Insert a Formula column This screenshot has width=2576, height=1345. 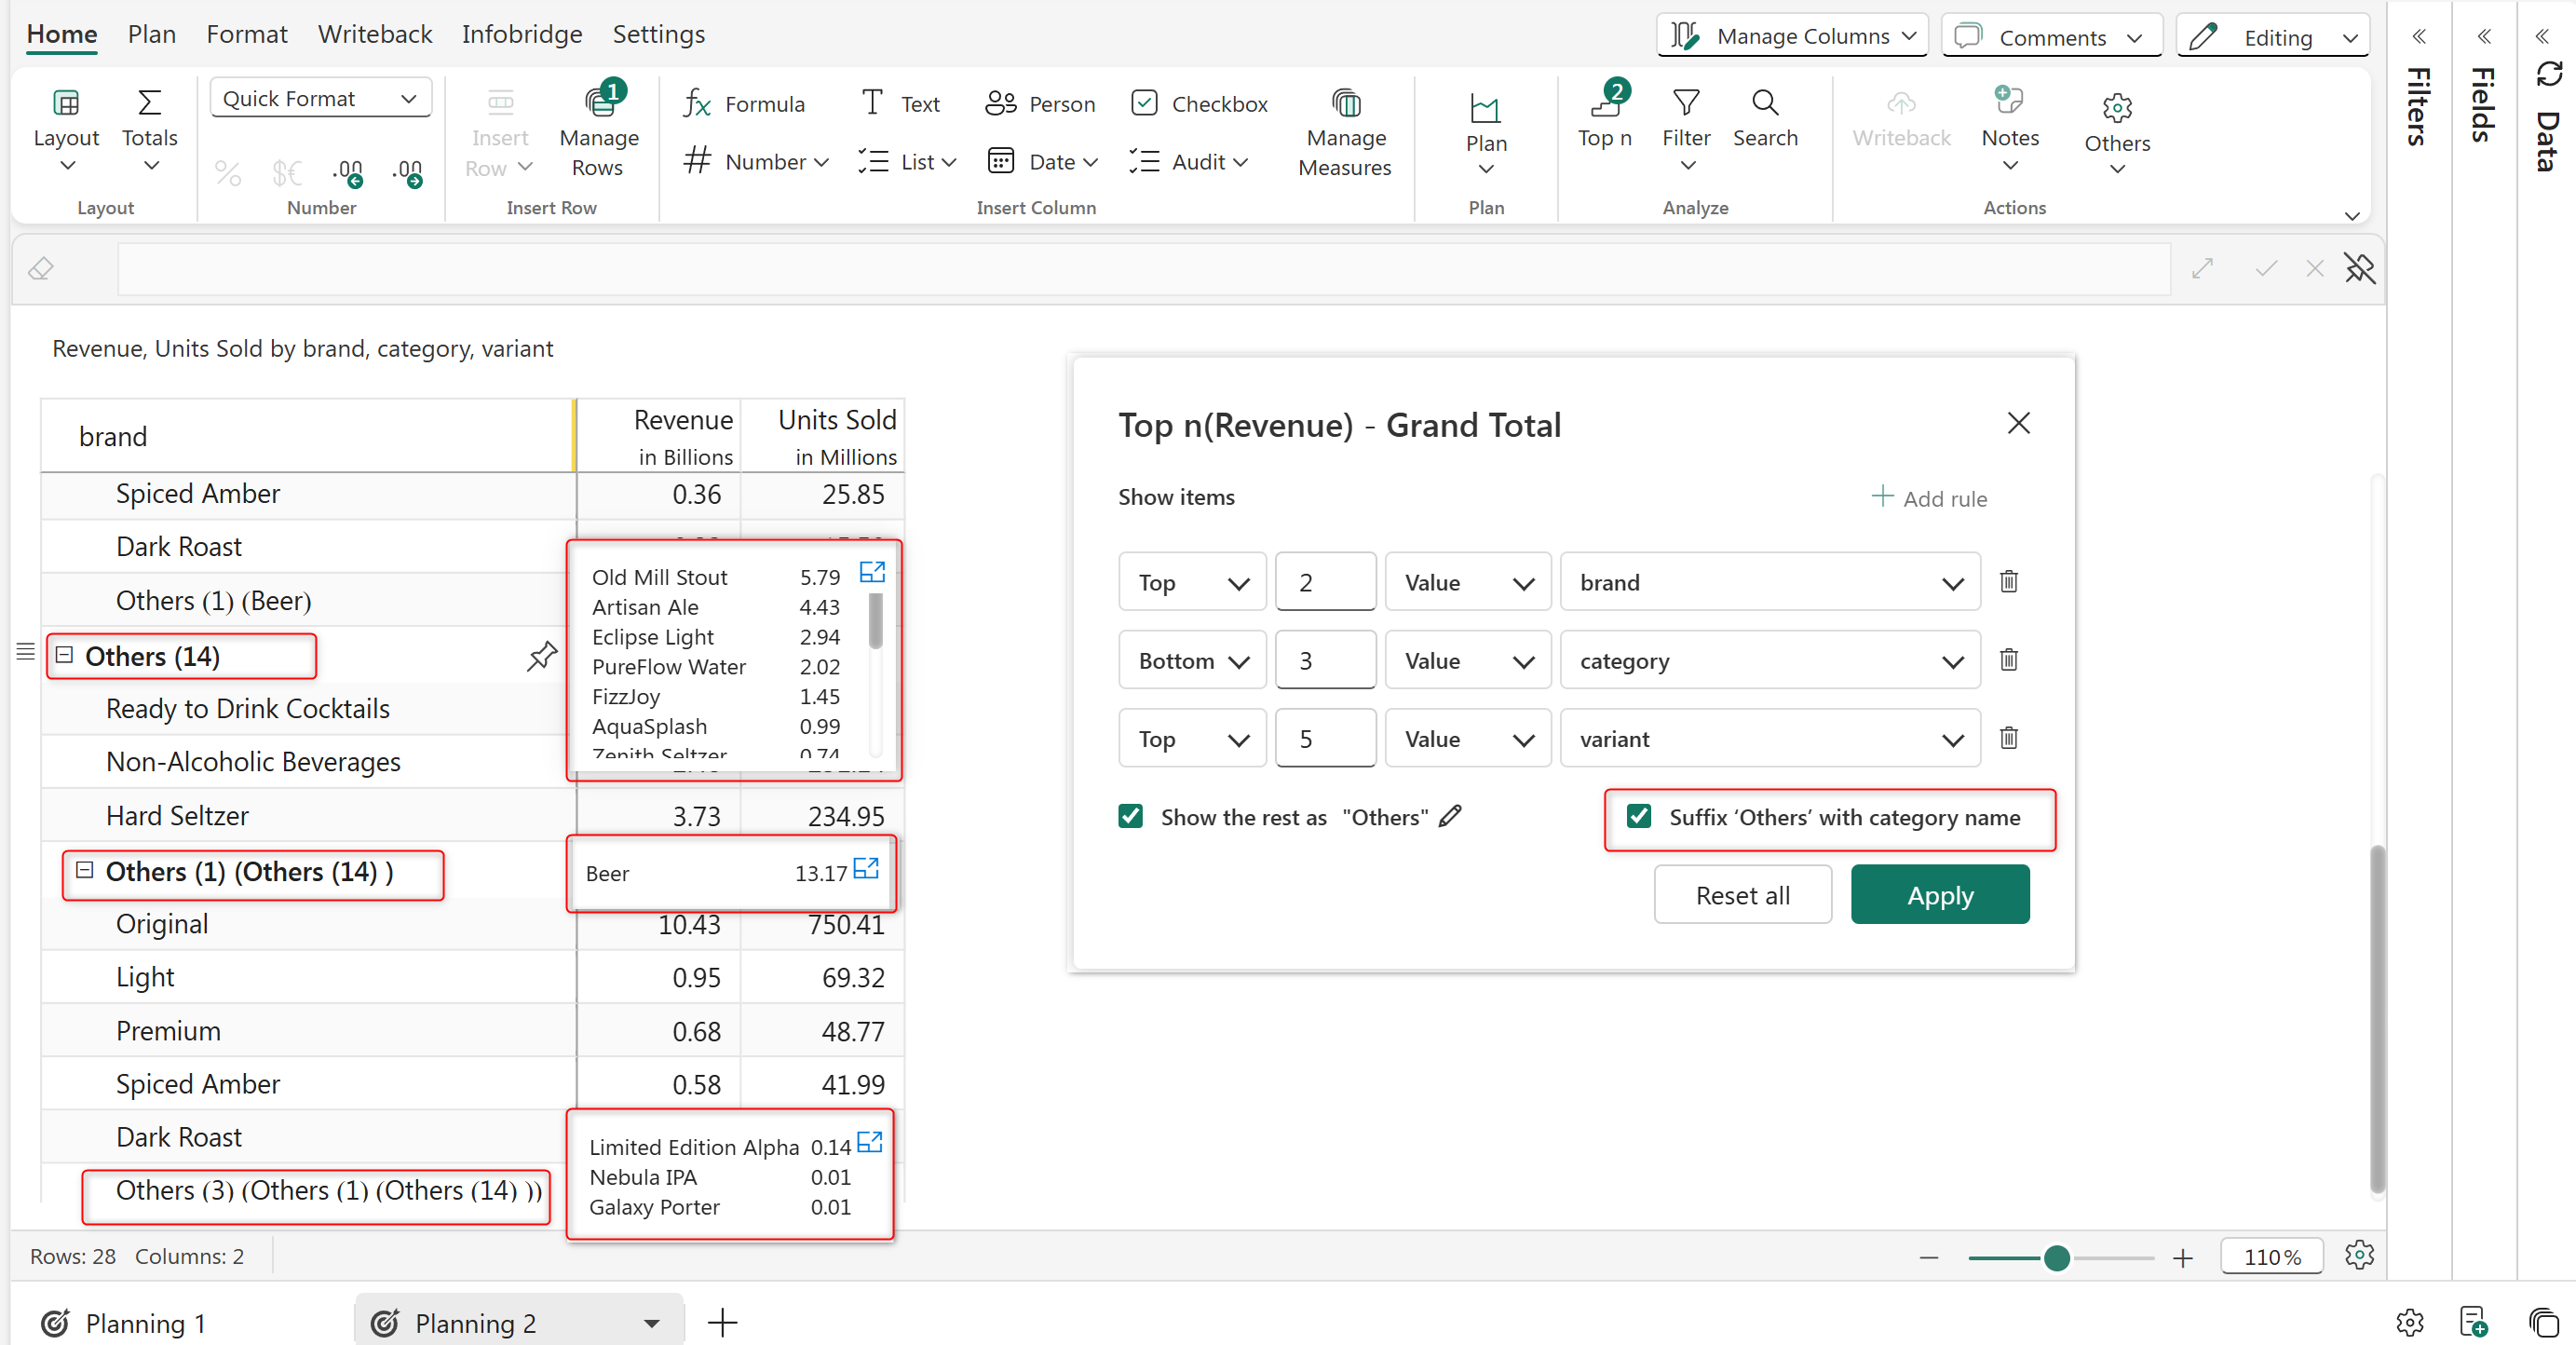[744, 104]
